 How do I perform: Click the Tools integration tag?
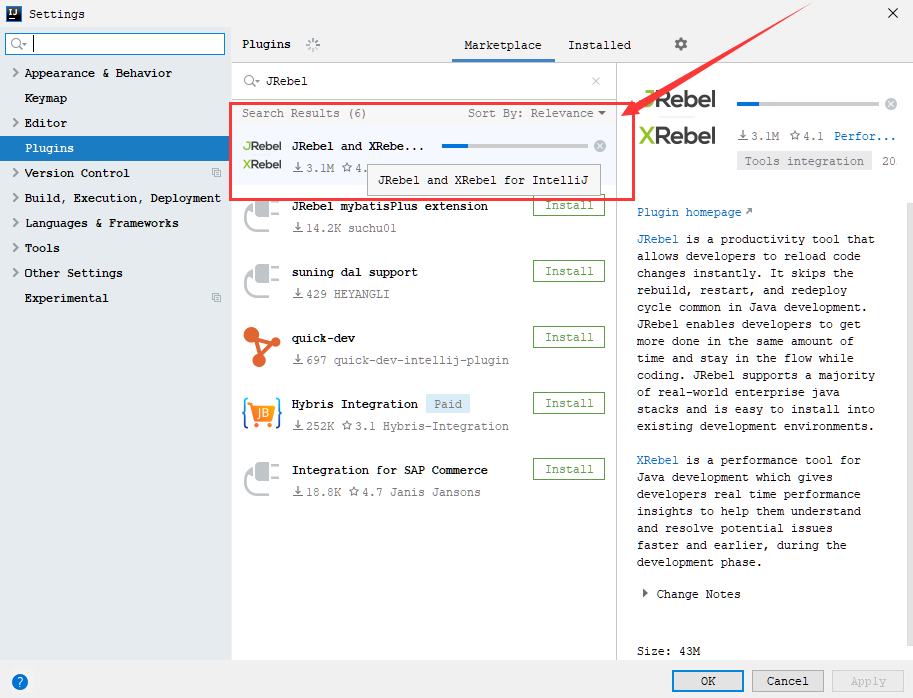tap(804, 161)
